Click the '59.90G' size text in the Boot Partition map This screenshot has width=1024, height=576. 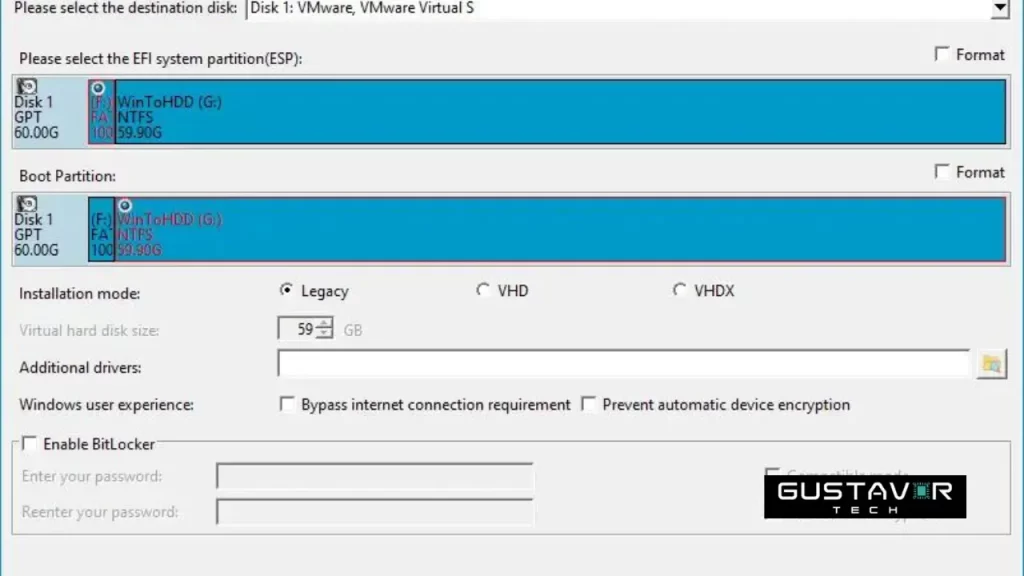tap(139, 250)
